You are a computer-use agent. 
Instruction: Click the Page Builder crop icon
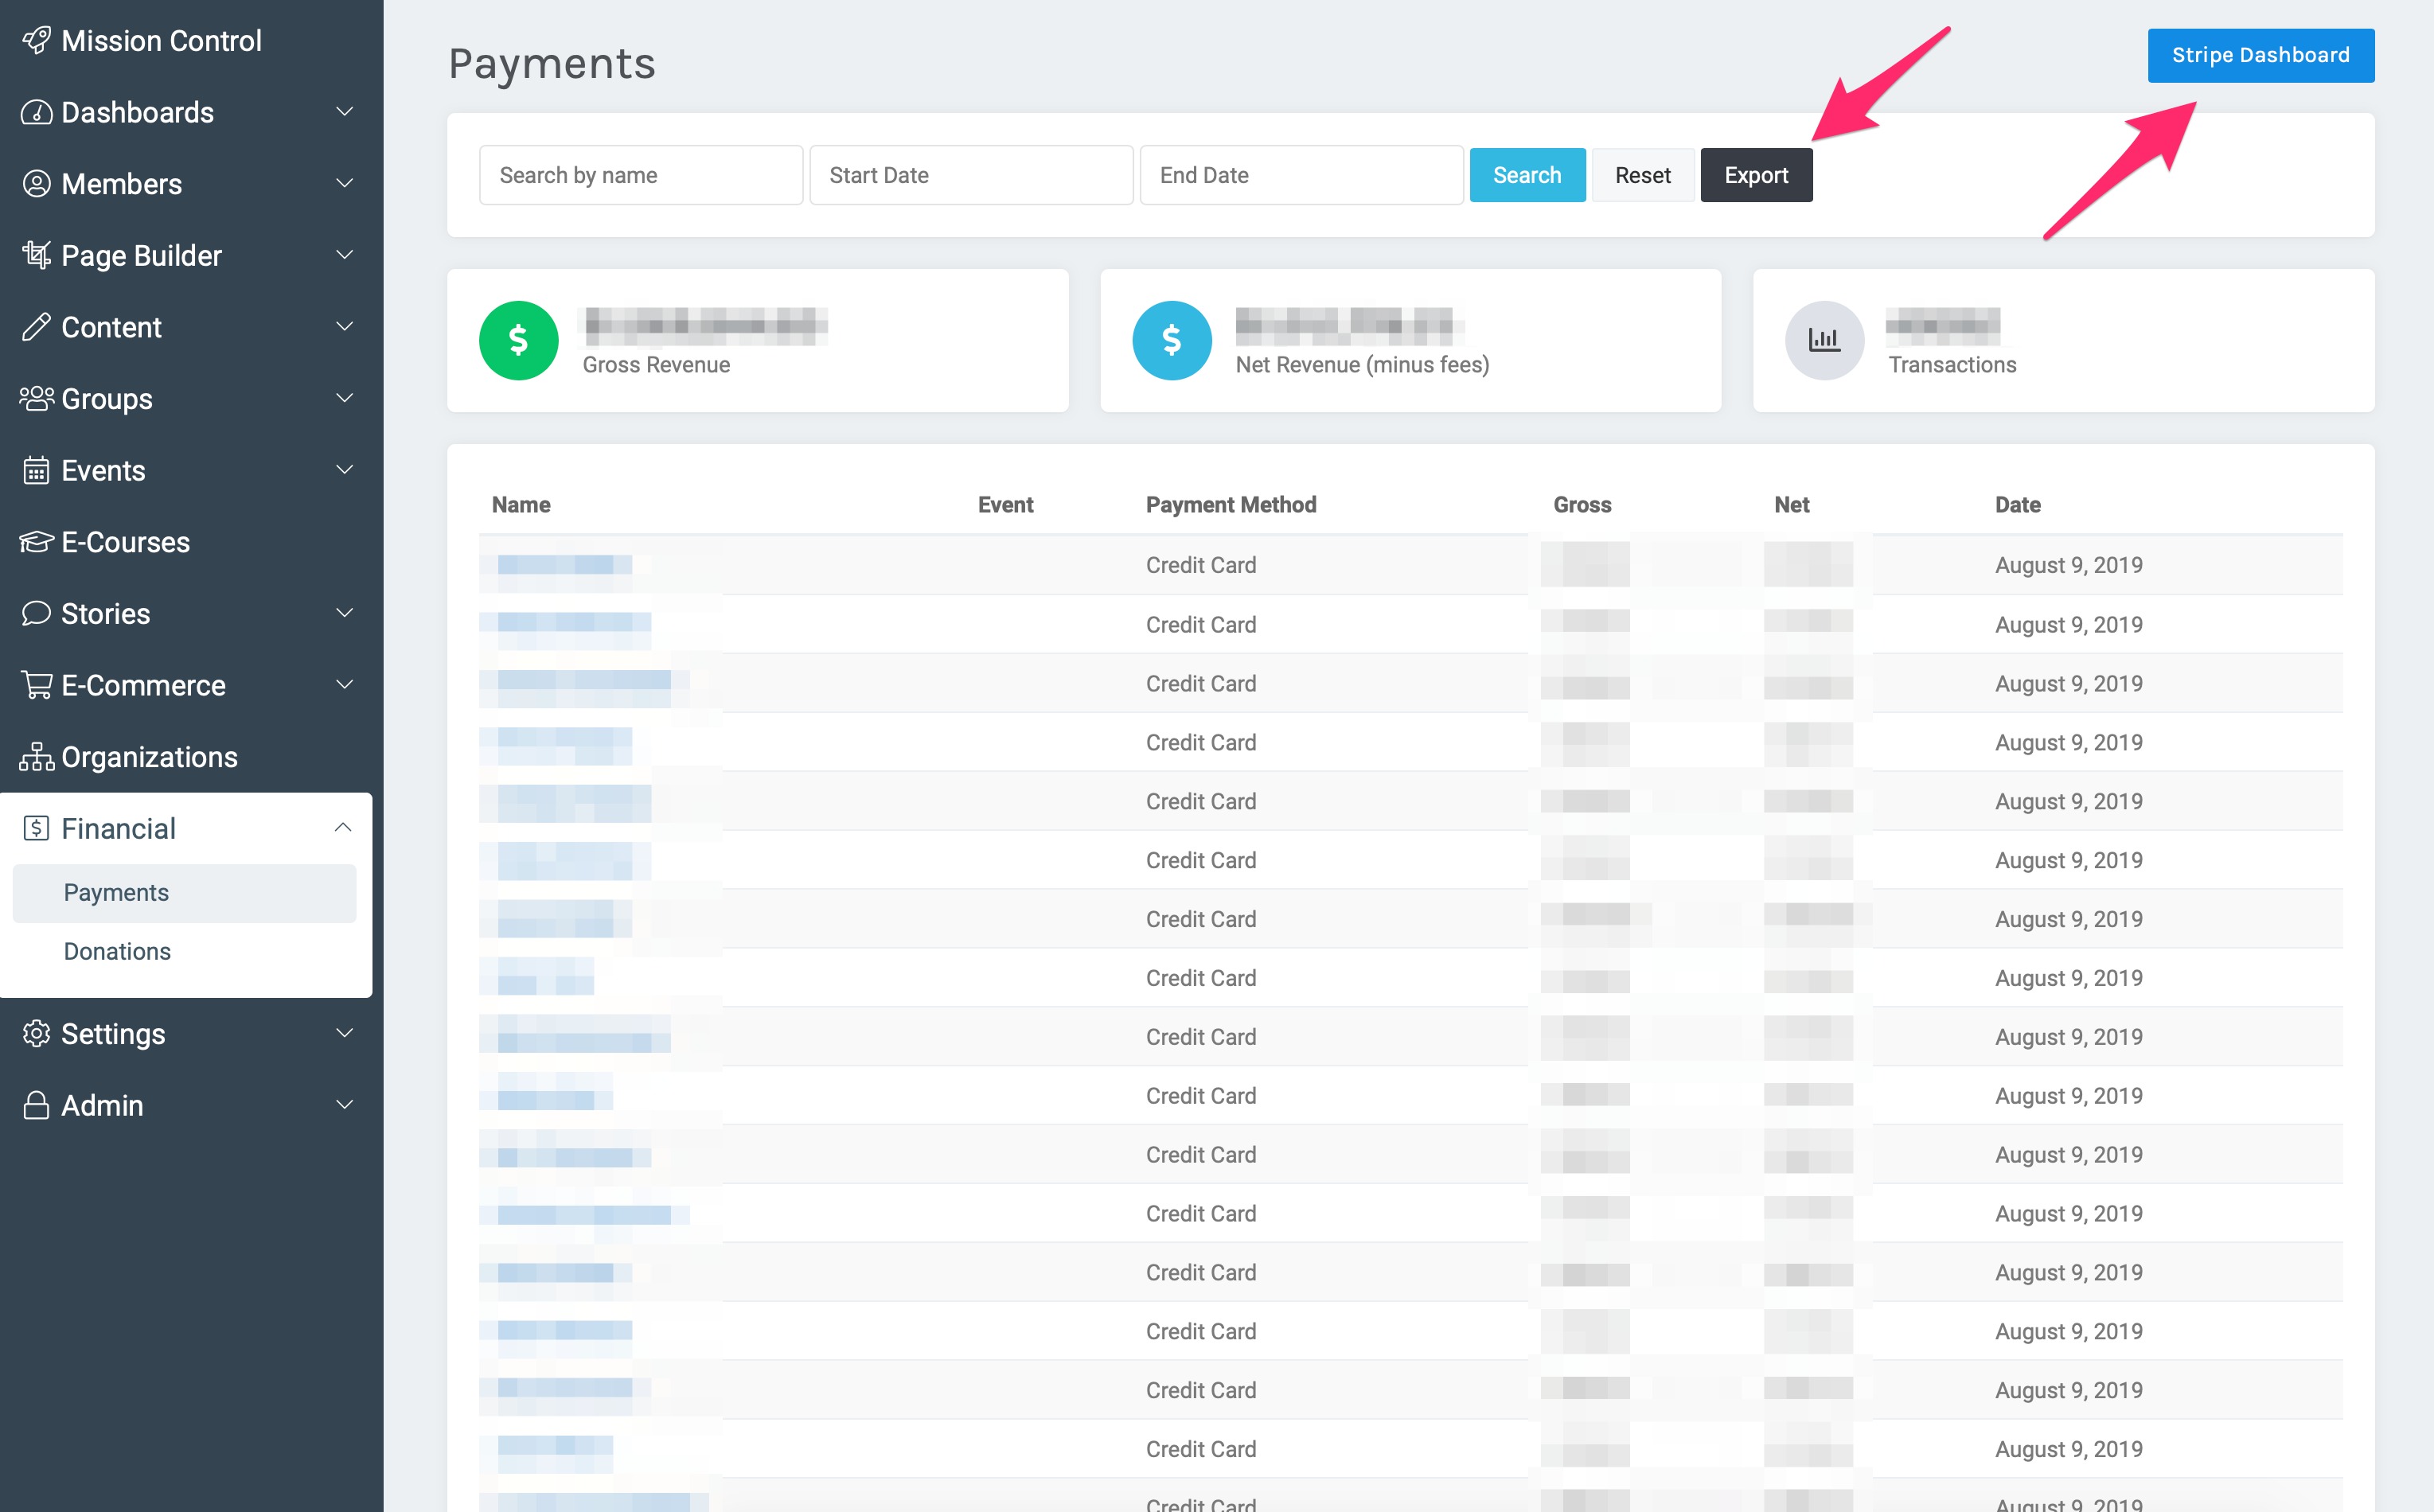click(37, 255)
